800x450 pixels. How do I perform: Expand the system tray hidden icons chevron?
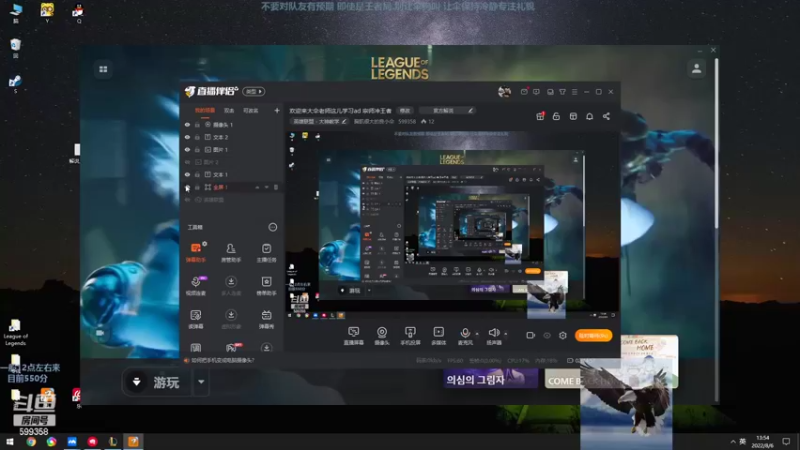(x=733, y=441)
